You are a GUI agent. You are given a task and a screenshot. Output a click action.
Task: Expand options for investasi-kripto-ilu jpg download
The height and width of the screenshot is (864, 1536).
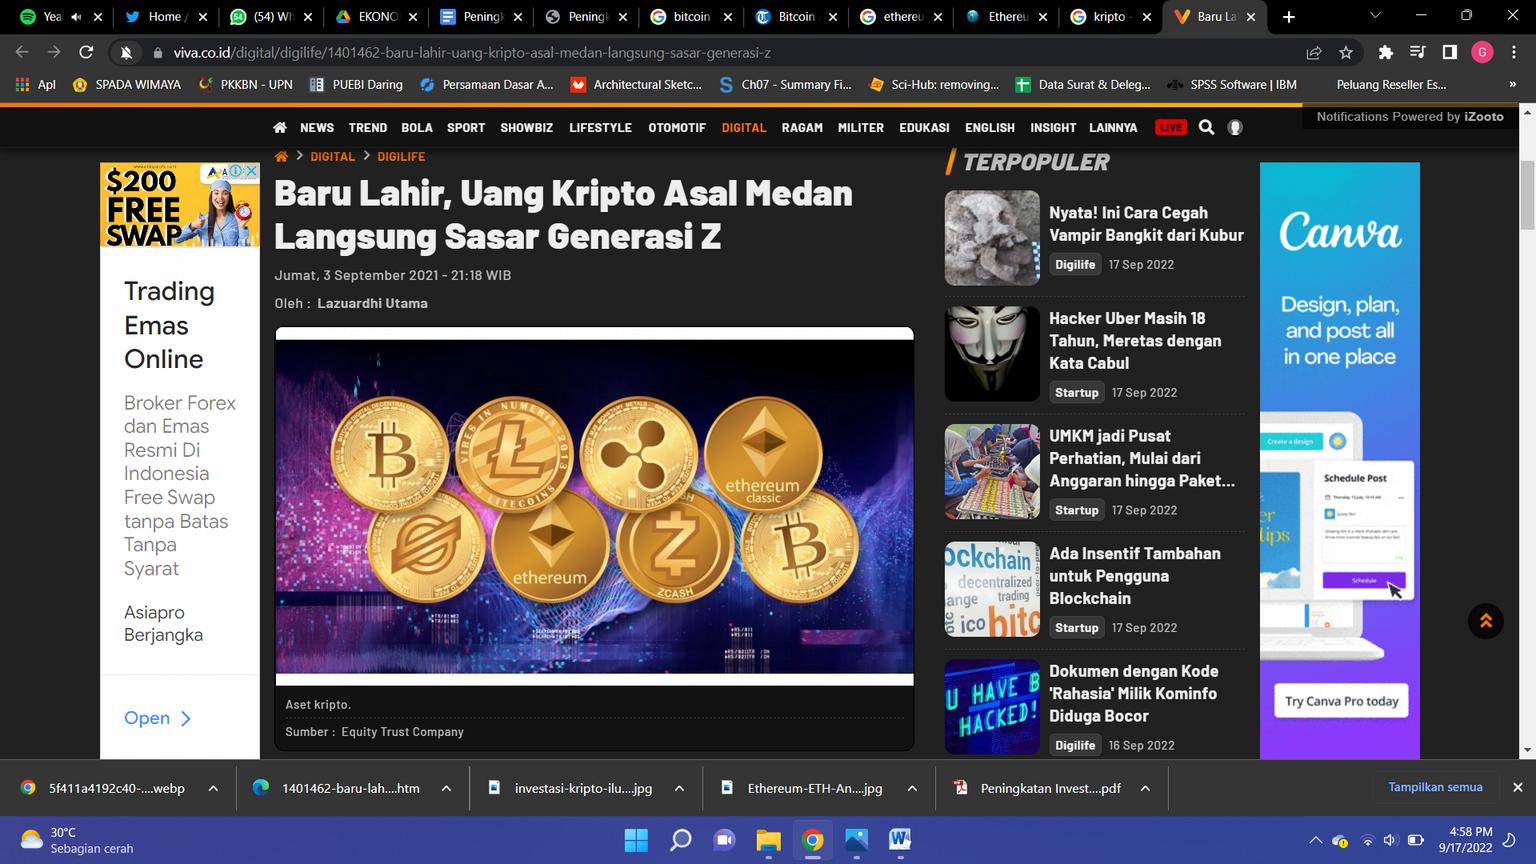679,788
